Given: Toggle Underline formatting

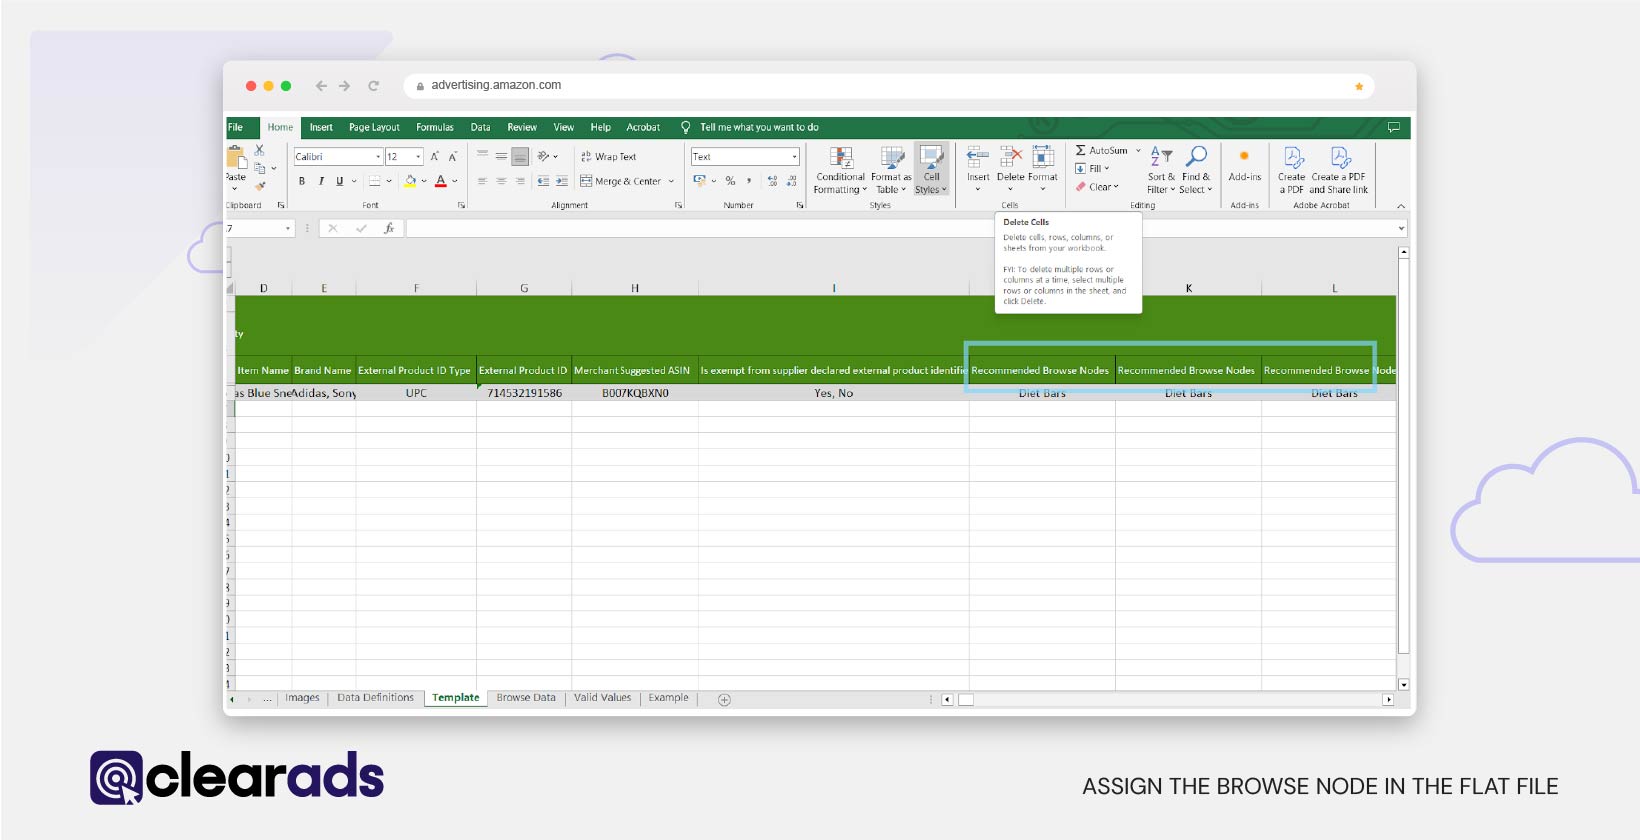Looking at the screenshot, I should pyautogui.click(x=340, y=181).
